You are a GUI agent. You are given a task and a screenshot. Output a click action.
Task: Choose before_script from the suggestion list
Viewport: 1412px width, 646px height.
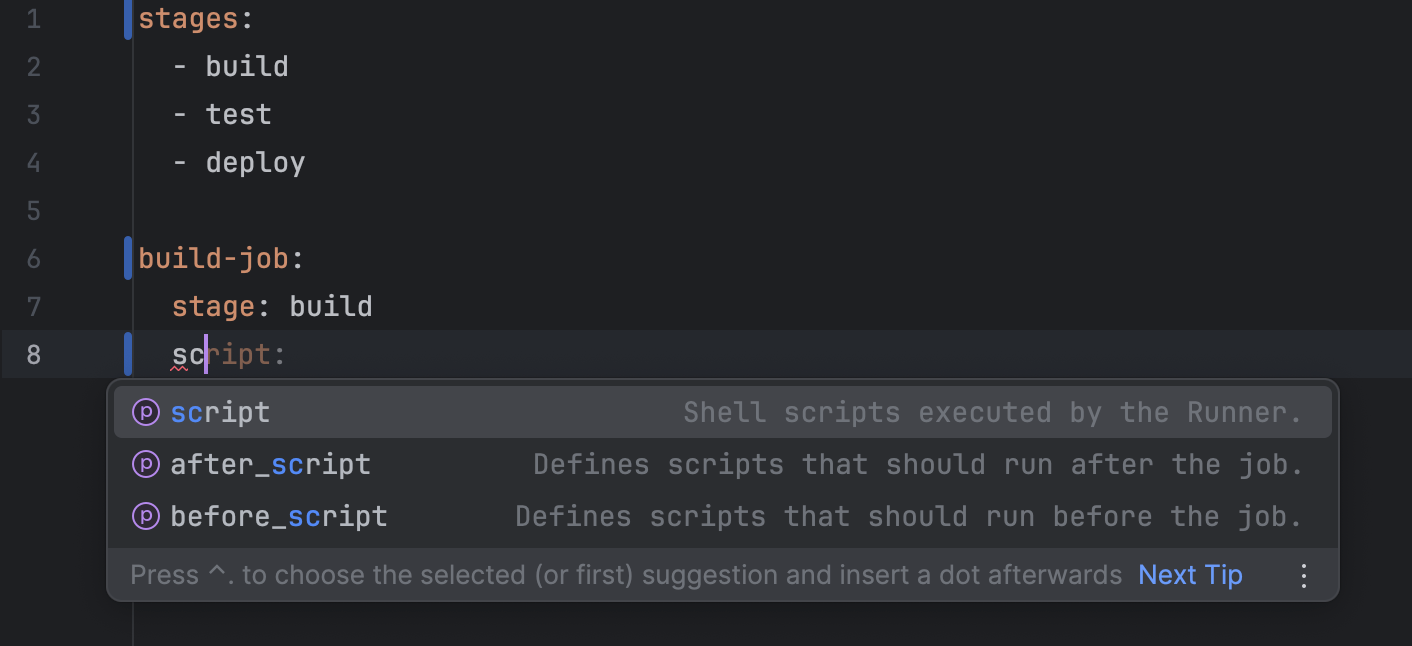[278, 516]
